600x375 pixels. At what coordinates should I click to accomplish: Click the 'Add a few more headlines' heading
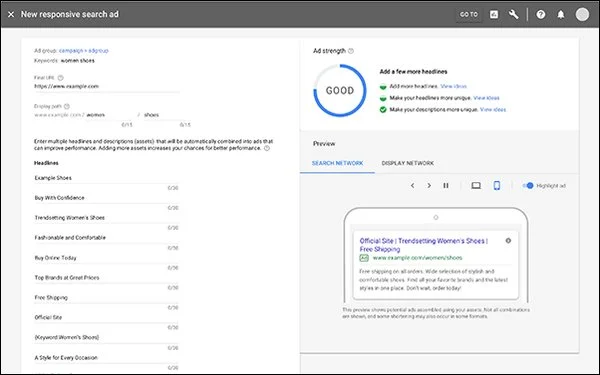tap(413, 72)
